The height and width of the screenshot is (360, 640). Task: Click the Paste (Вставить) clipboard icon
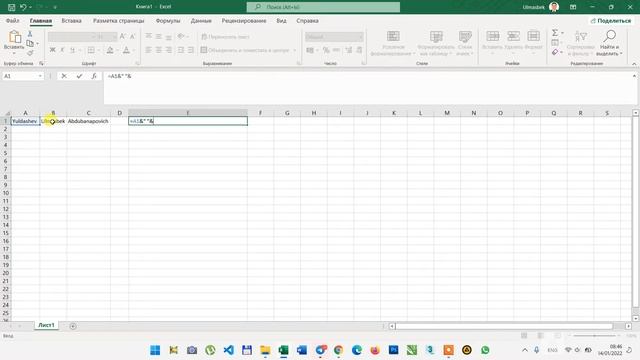(15, 36)
